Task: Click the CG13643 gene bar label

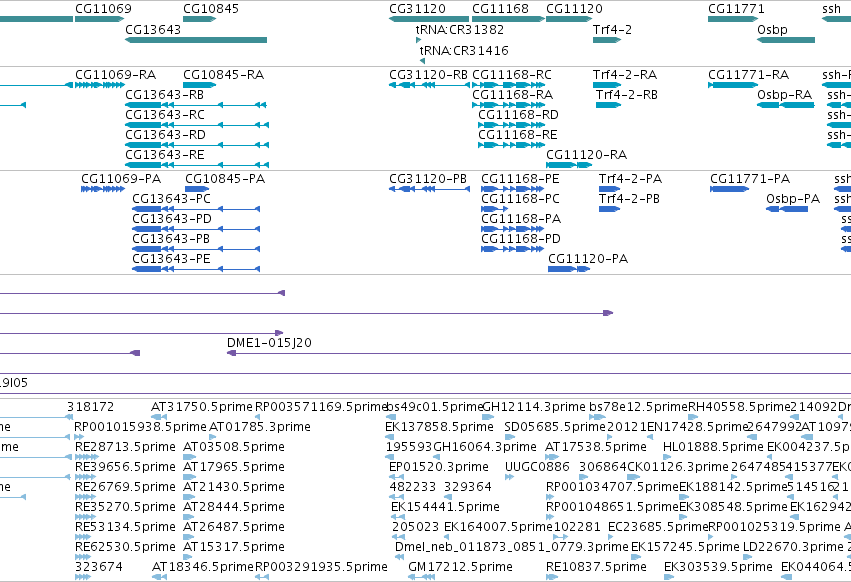Action: pyautogui.click(x=153, y=29)
